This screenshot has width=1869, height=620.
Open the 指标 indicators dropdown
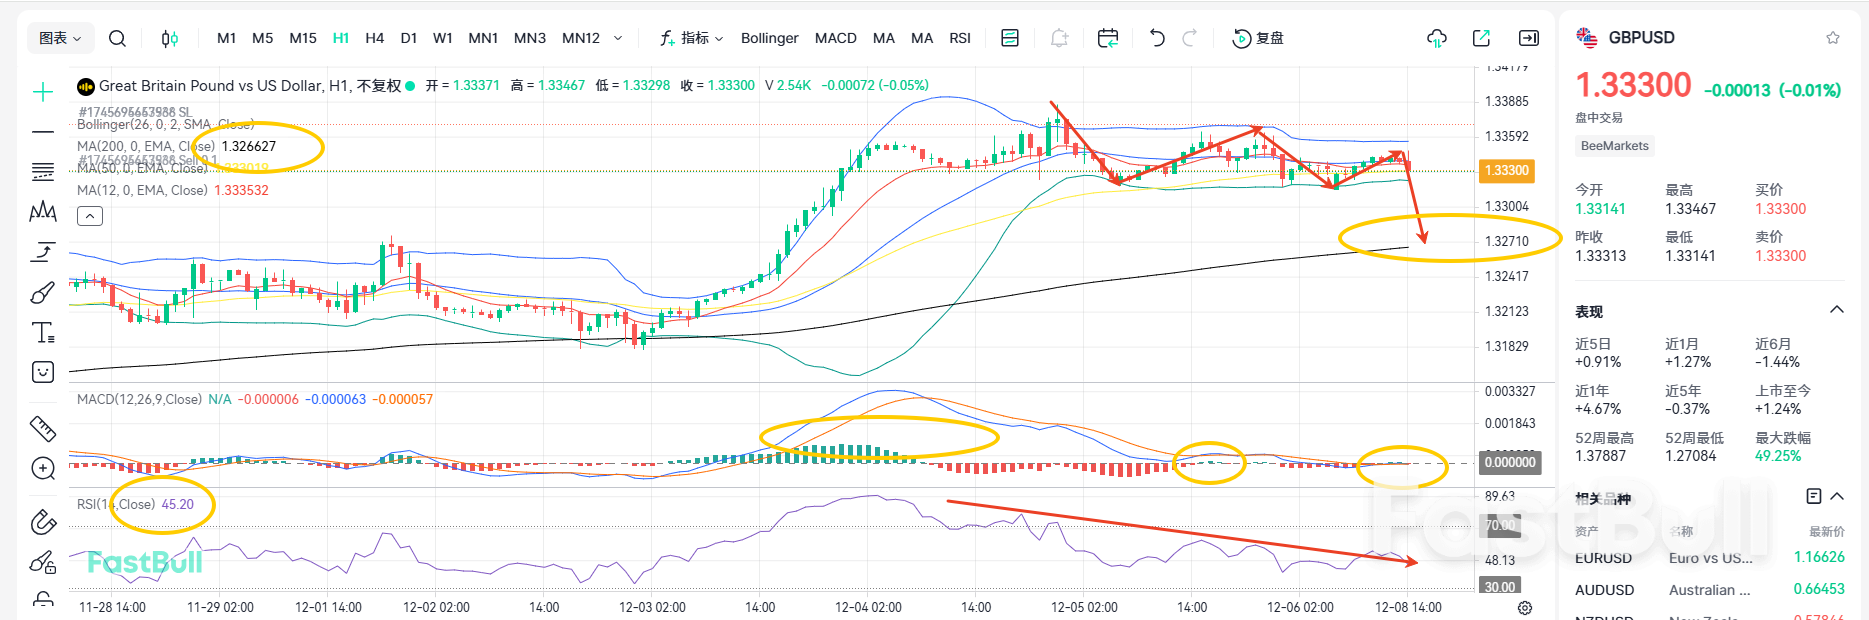[691, 38]
